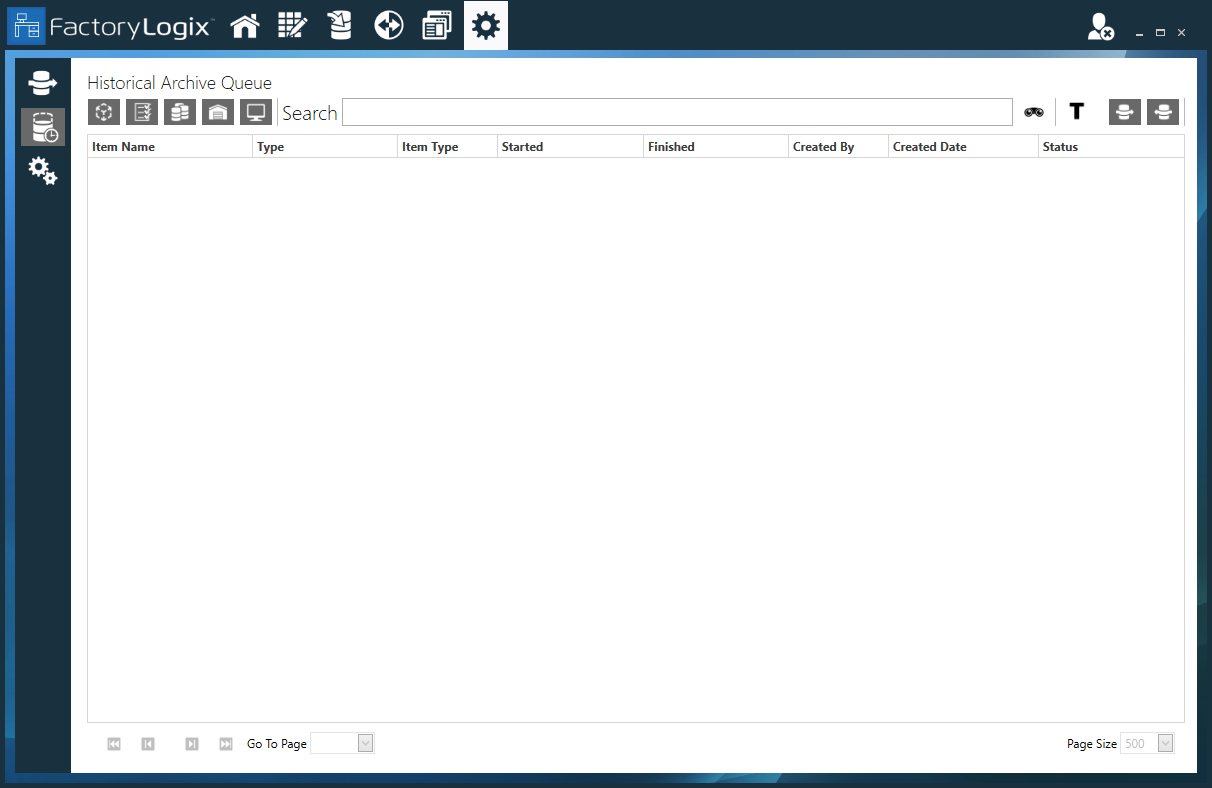Expand the user account menu at top right
The width and height of the screenshot is (1212, 788).
pyautogui.click(x=1101, y=28)
